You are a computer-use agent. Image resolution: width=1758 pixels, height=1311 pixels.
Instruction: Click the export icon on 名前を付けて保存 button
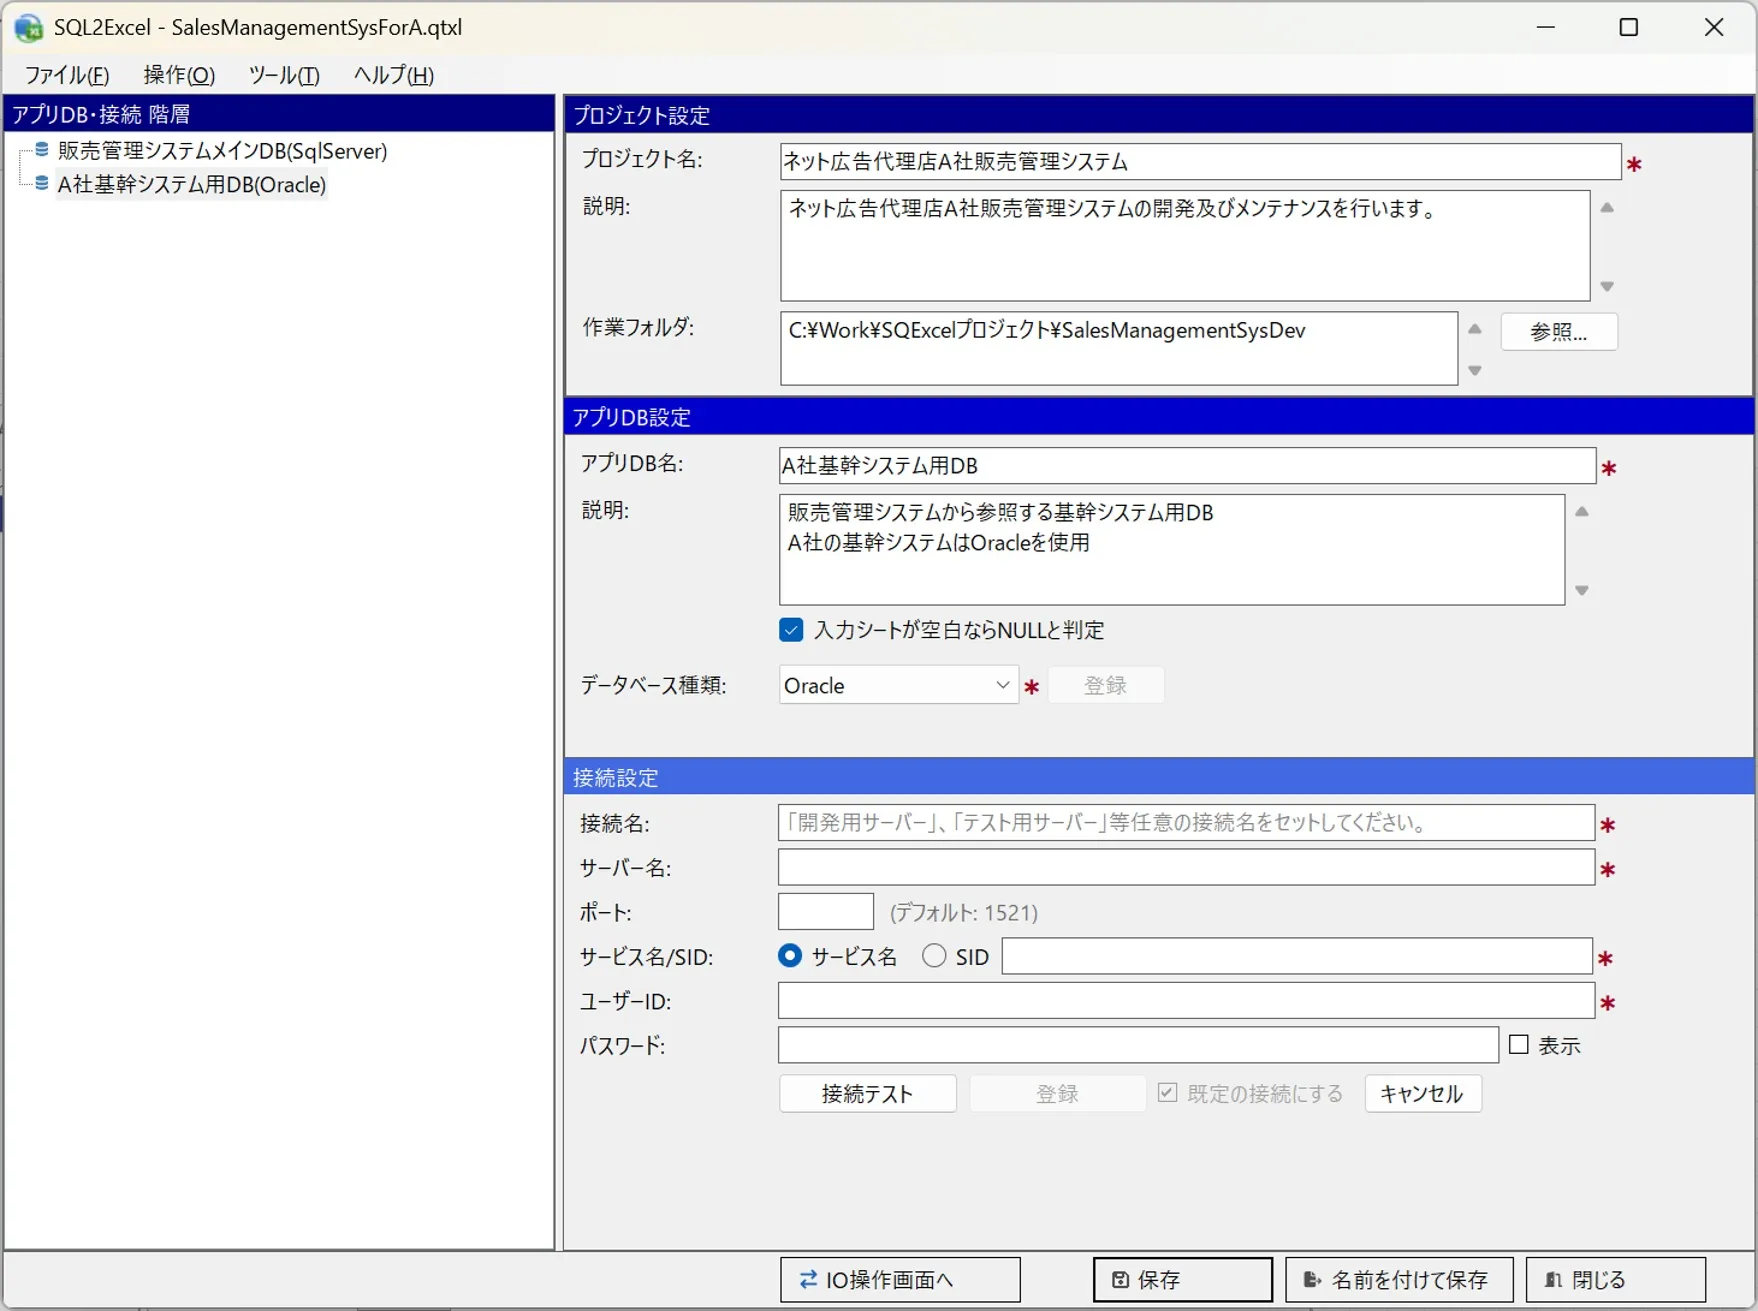pos(1312,1280)
